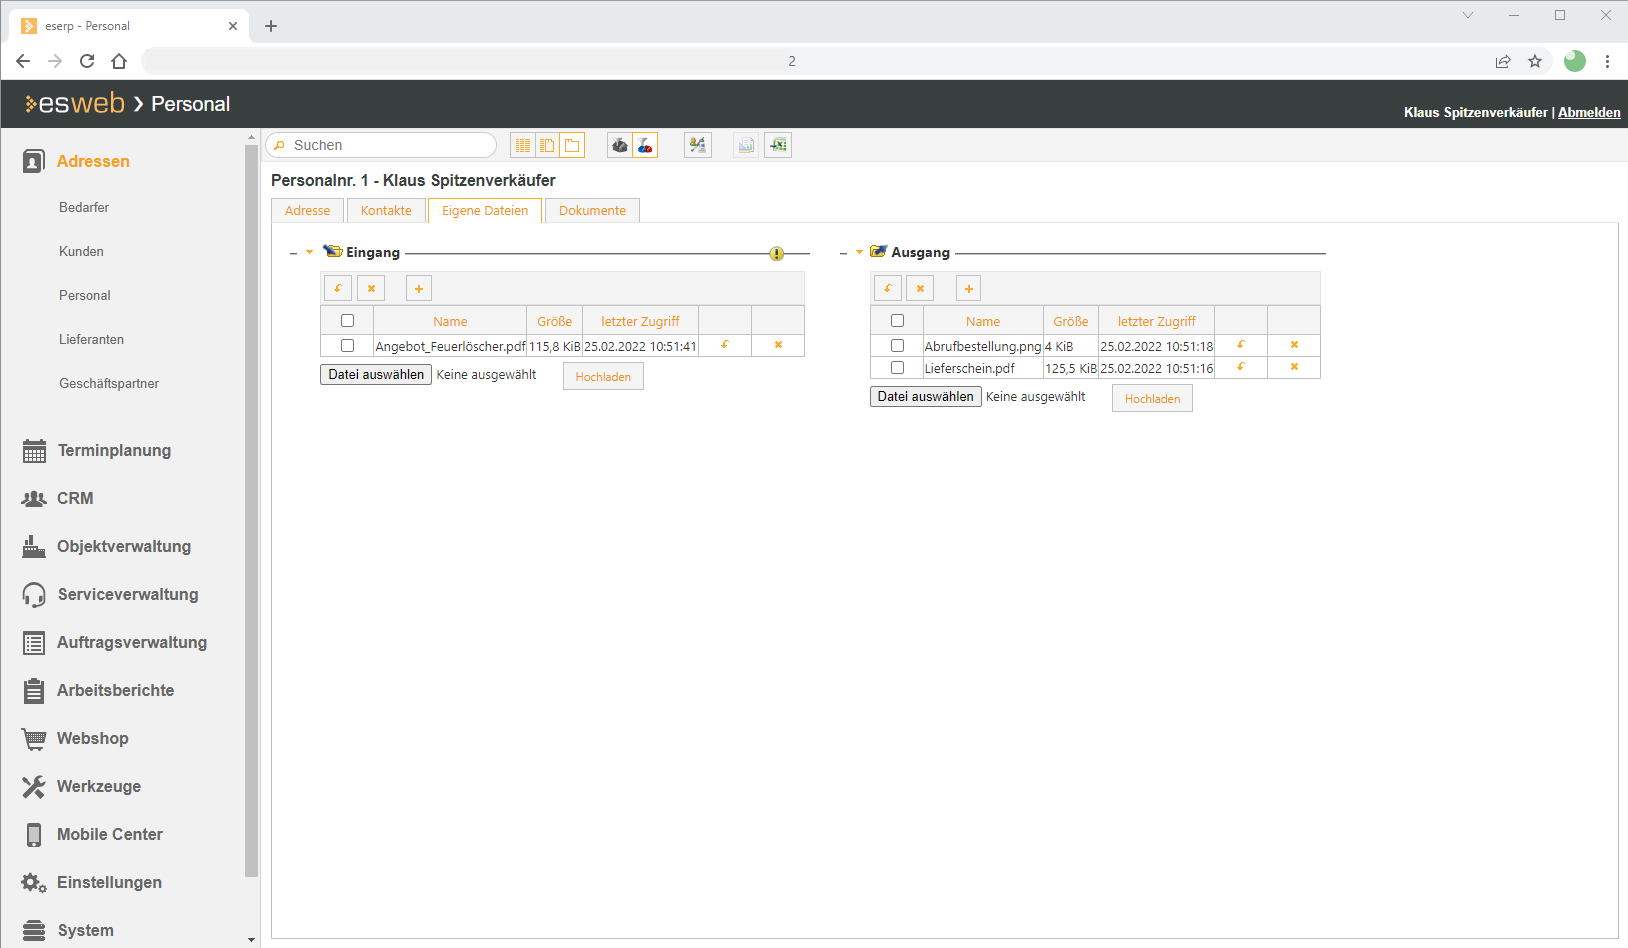Click the red-blue filter funnel icon
Viewport: 1628px width, 948px height.
pyautogui.click(x=645, y=146)
